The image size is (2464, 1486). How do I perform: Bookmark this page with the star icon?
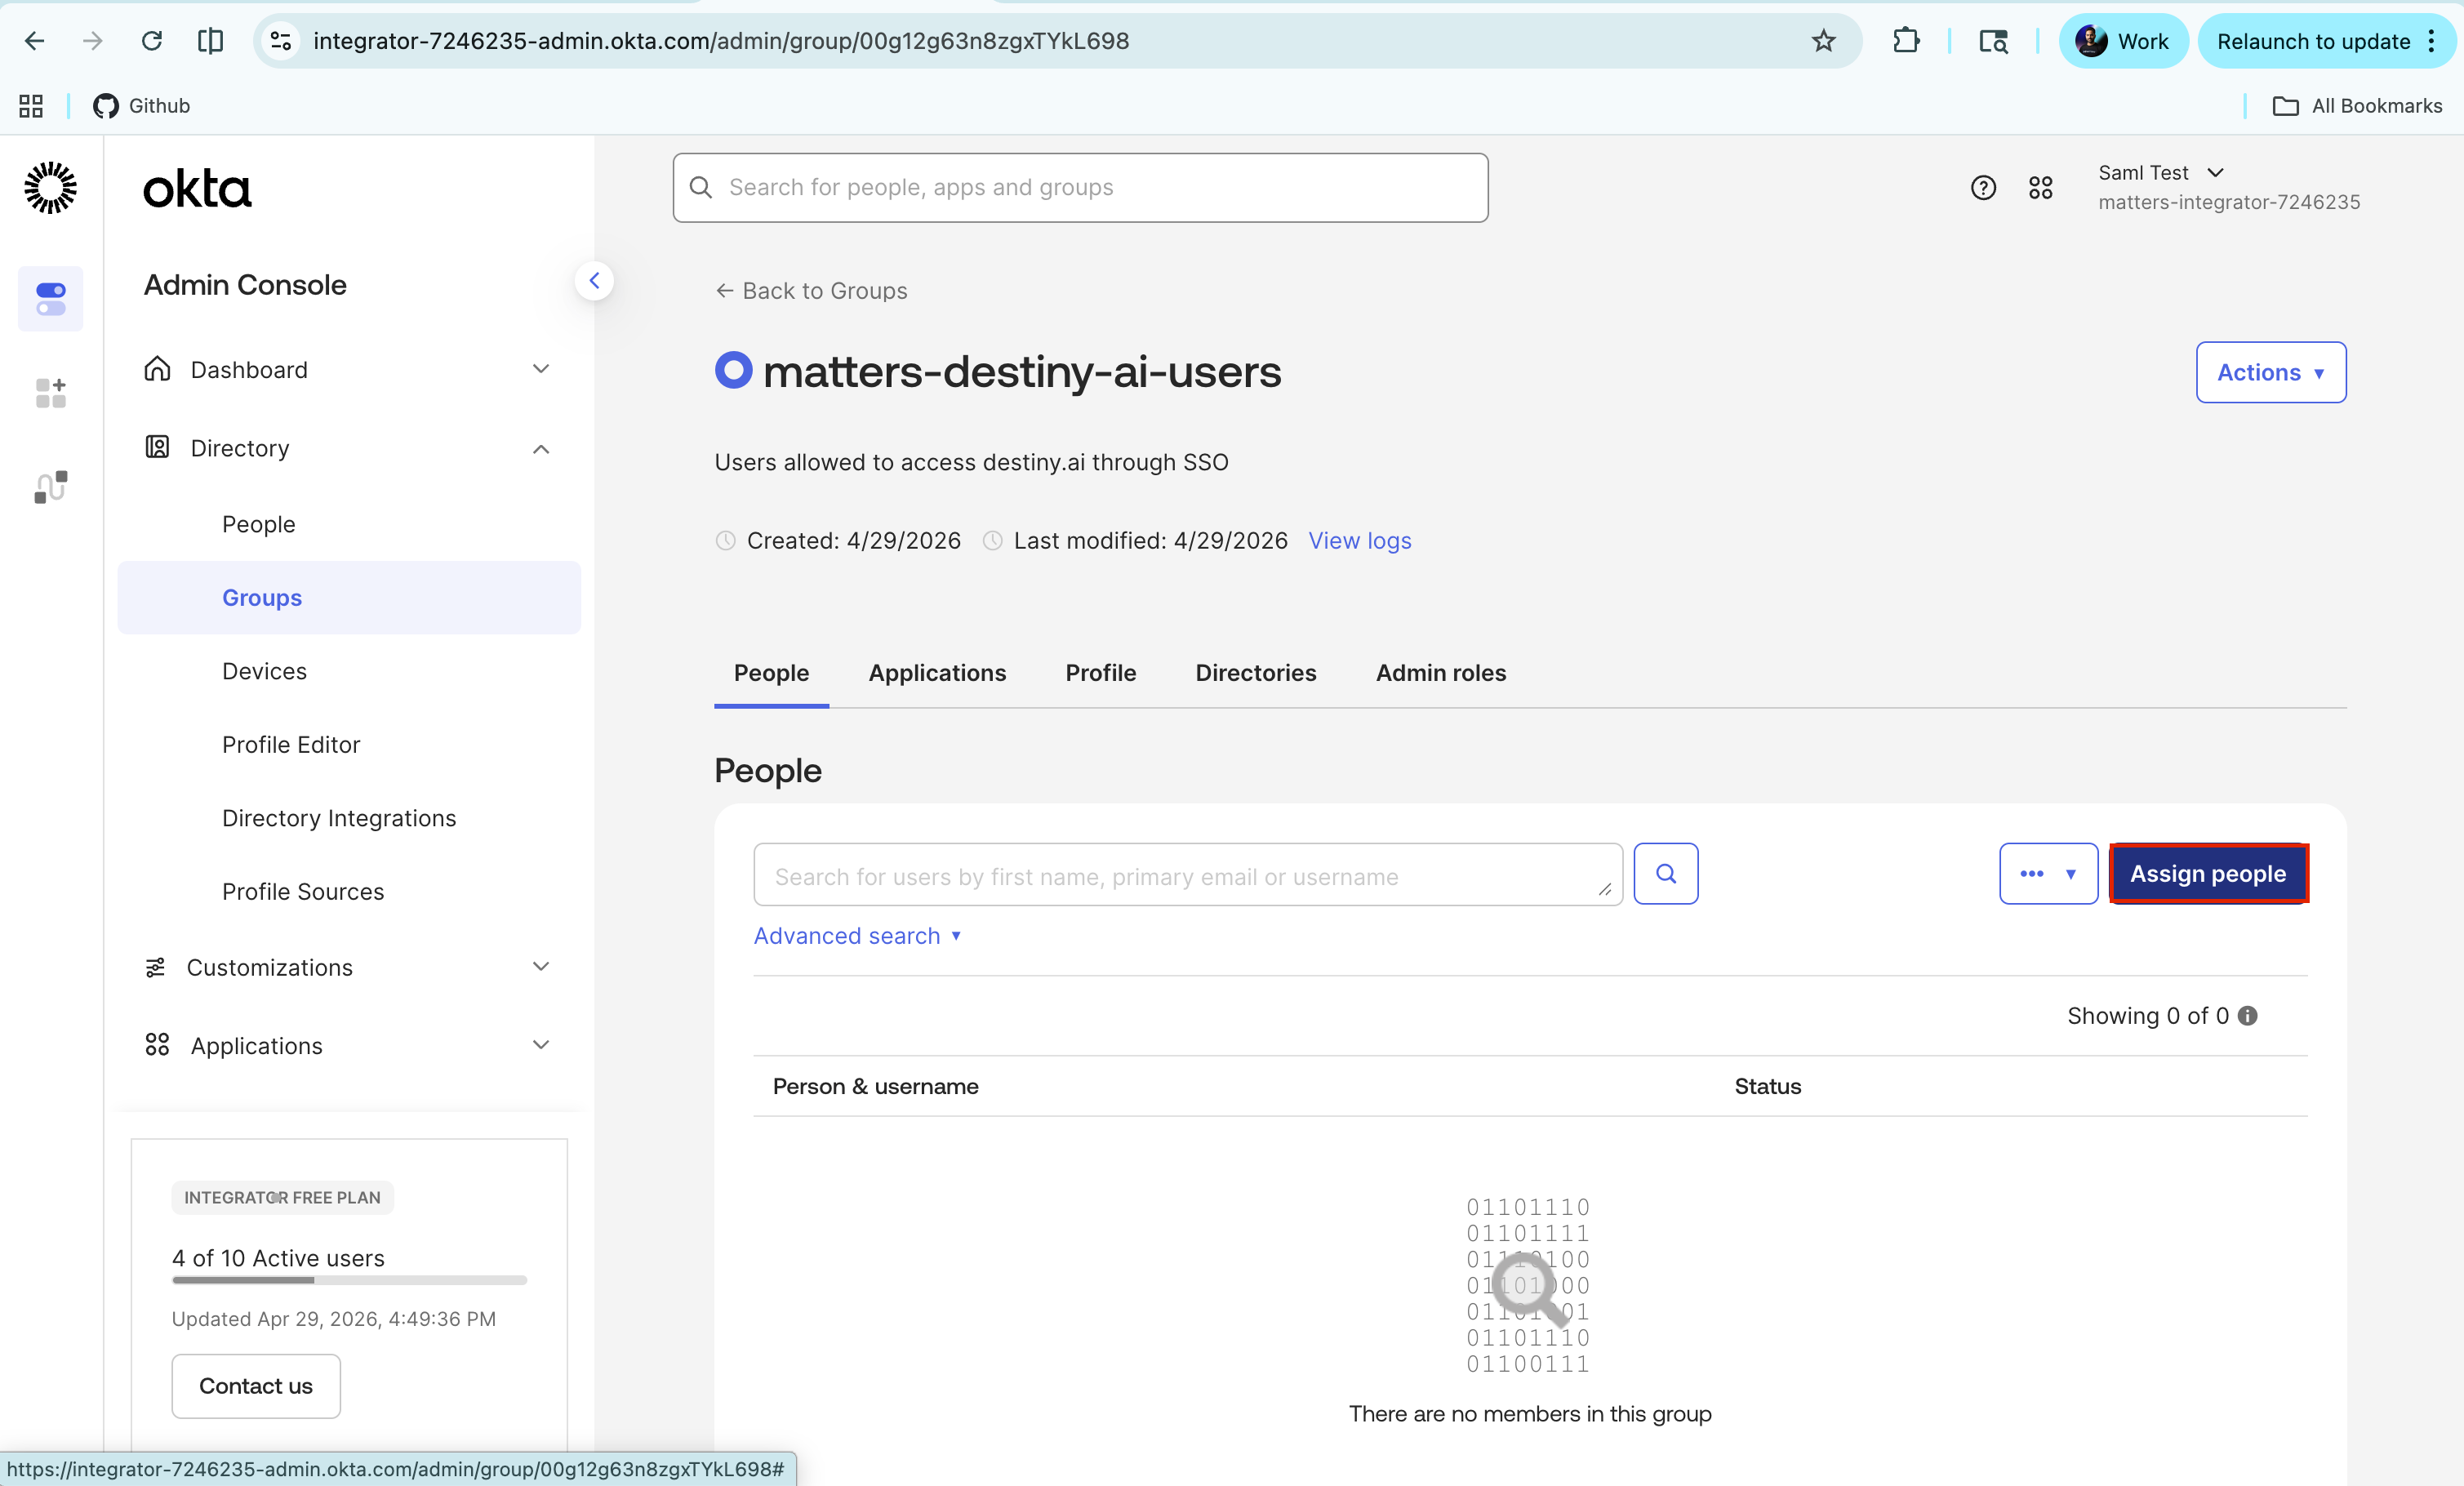pyautogui.click(x=1823, y=41)
